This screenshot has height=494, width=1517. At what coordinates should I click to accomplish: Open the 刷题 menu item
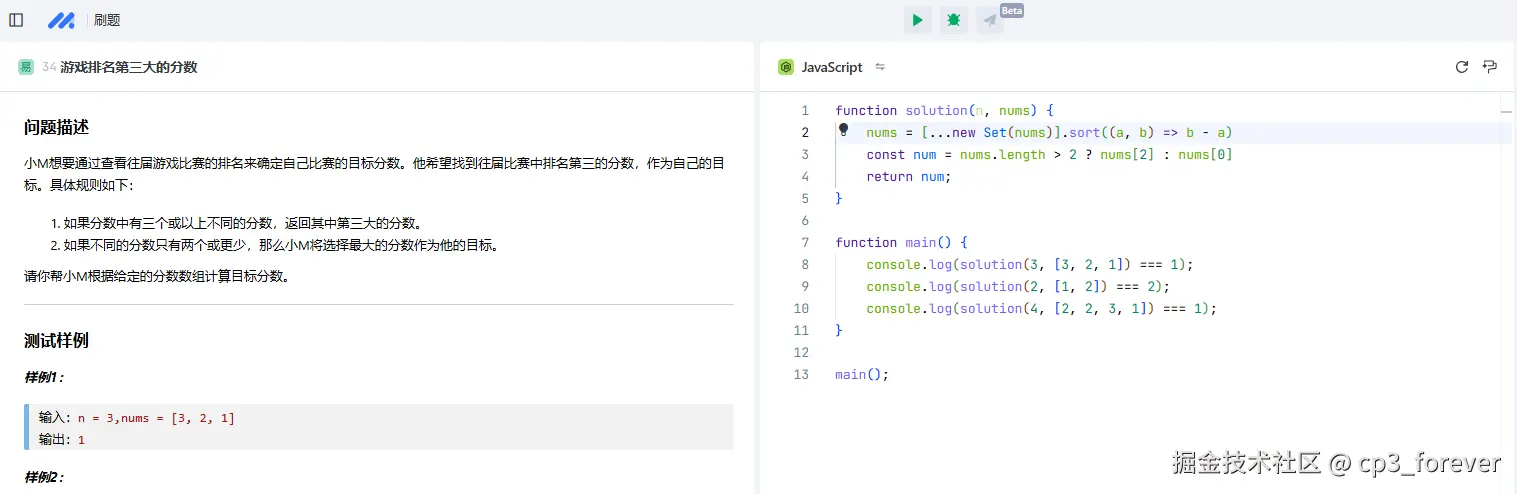click(x=107, y=20)
